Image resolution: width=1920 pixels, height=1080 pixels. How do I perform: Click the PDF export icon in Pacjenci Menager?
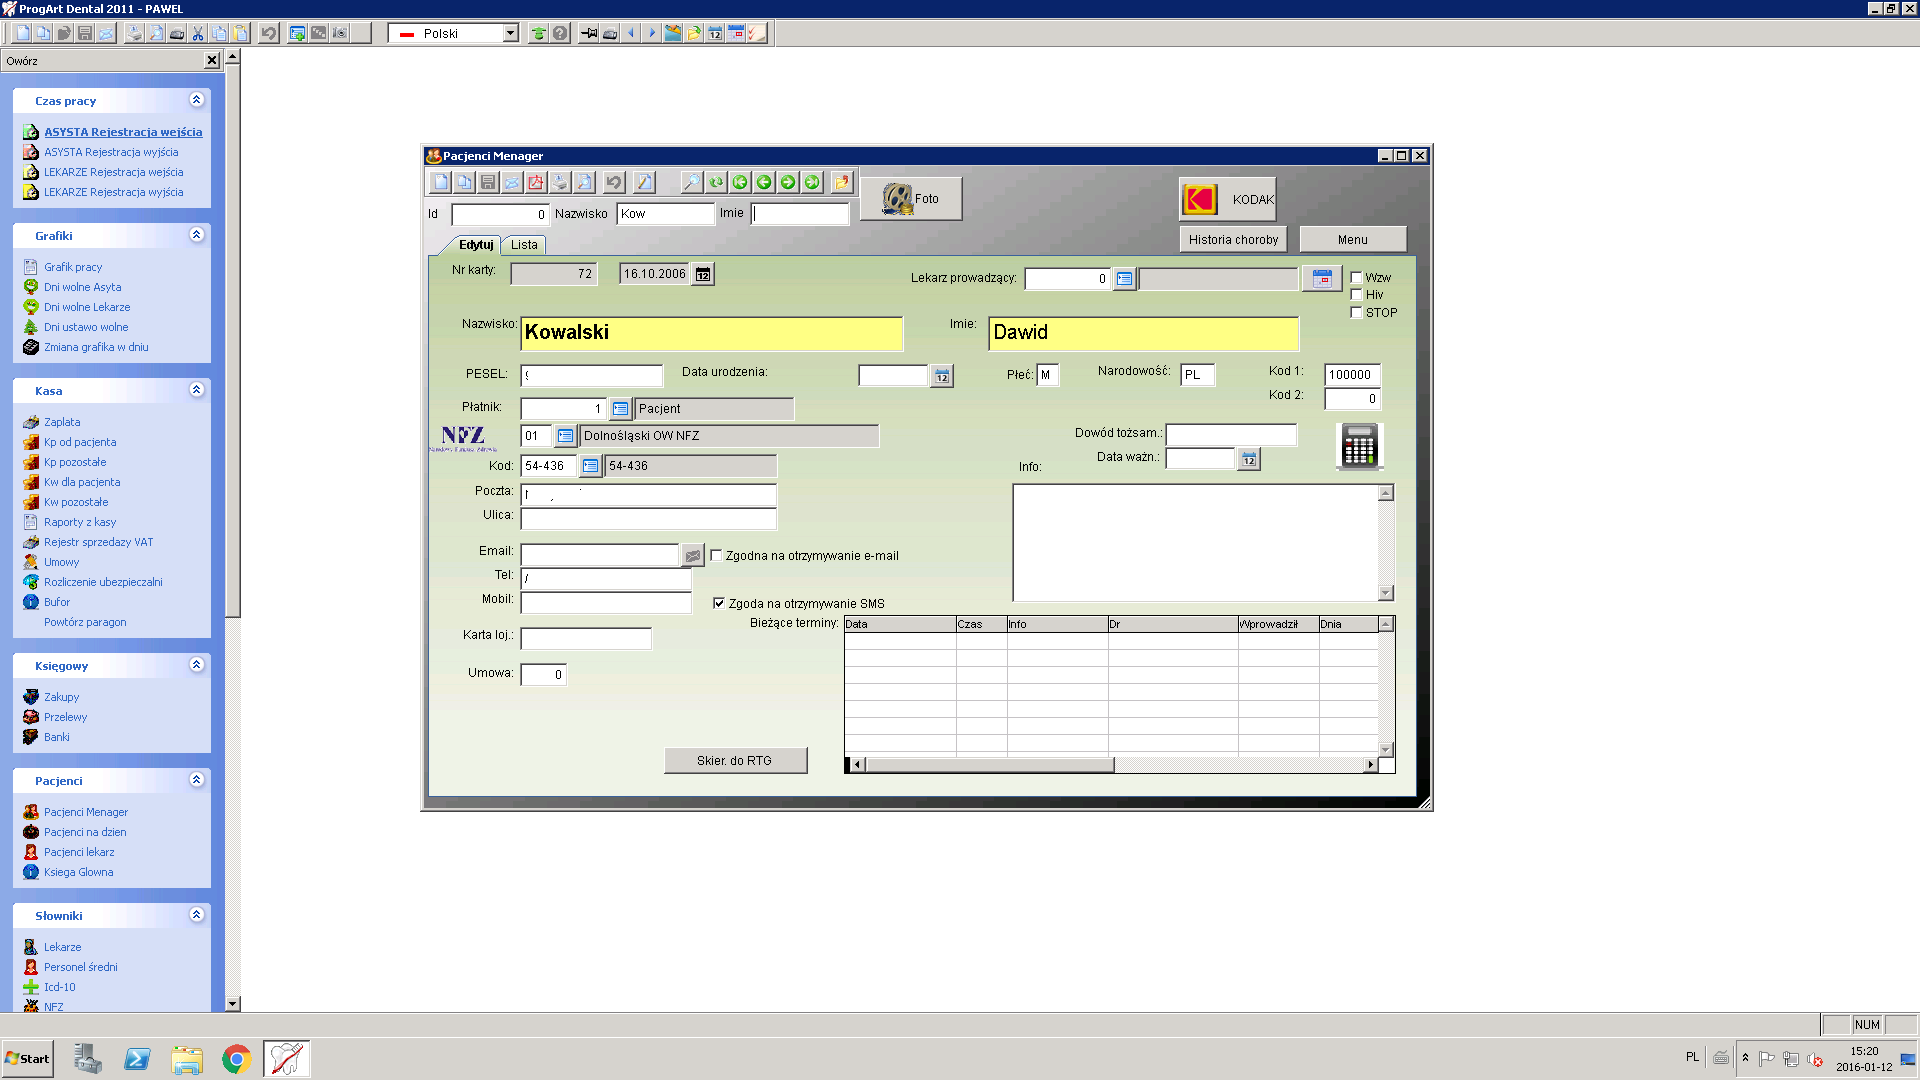point(536,182)
